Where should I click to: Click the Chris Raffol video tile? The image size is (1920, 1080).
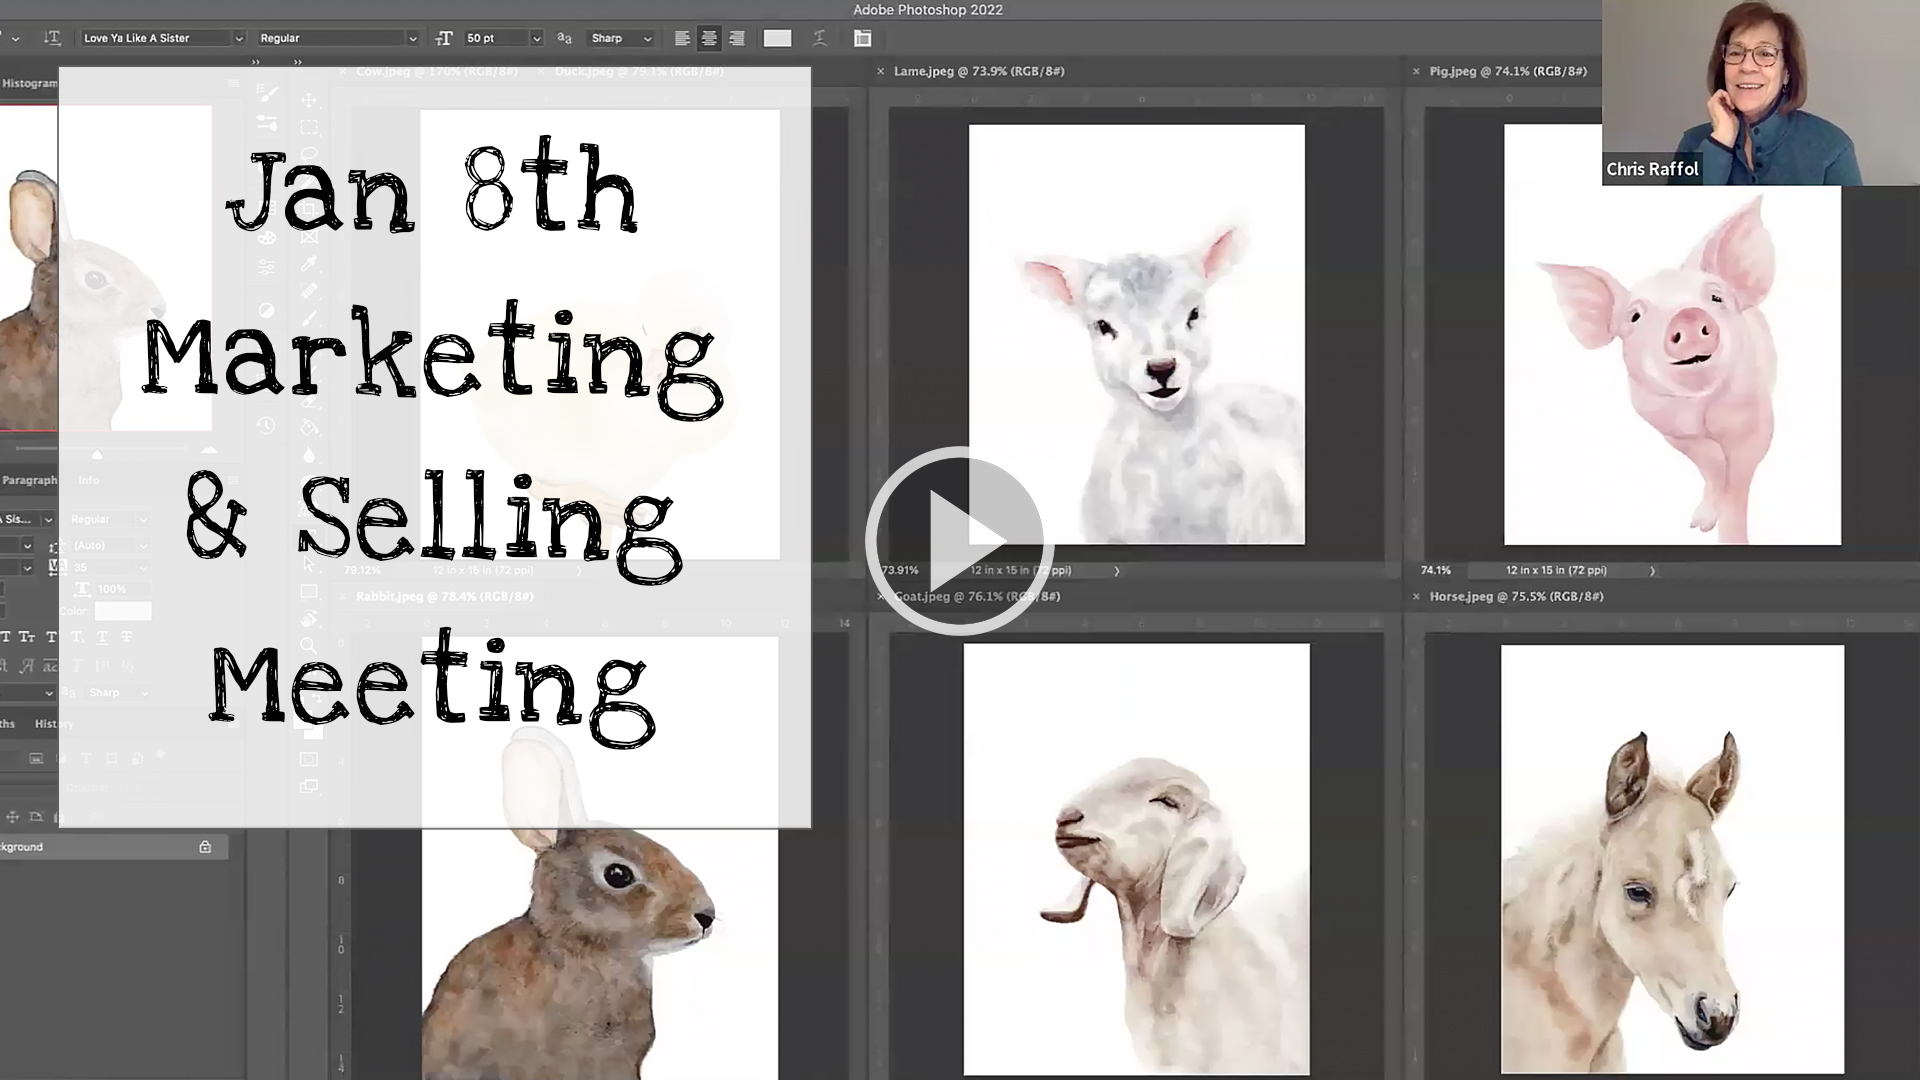tap(1761, 93)
